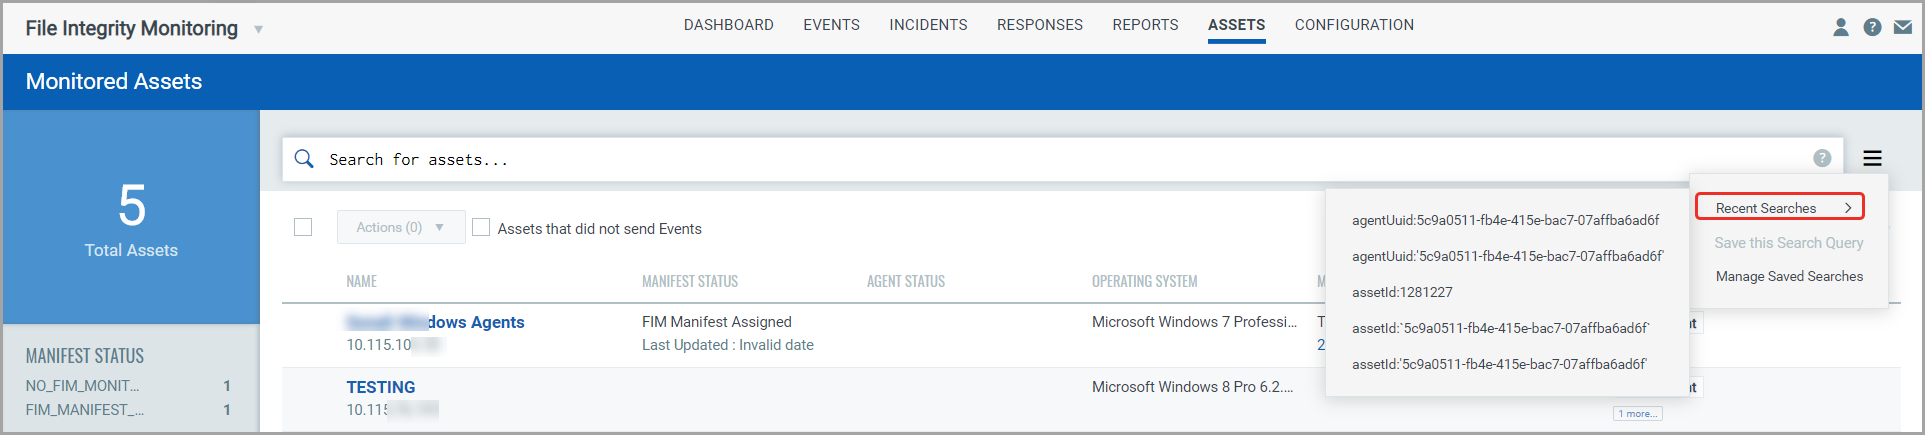Enable Assets that did not send Events

481,227
